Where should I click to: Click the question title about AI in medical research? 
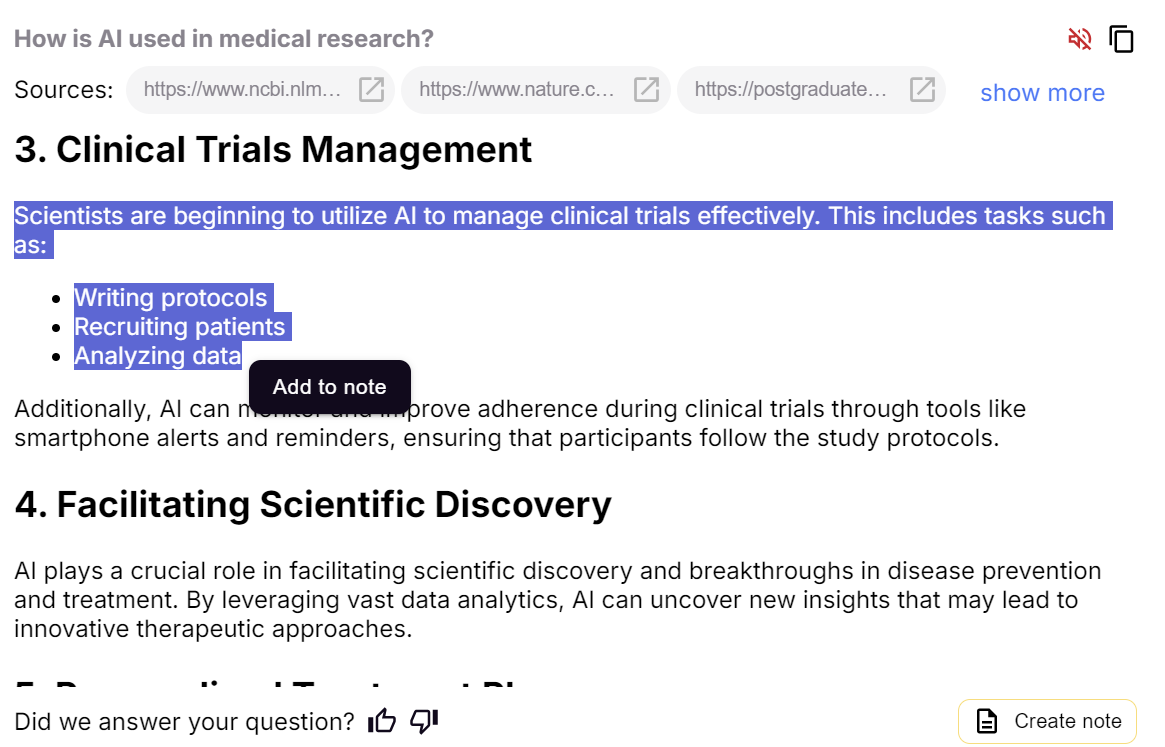[224, 39]
